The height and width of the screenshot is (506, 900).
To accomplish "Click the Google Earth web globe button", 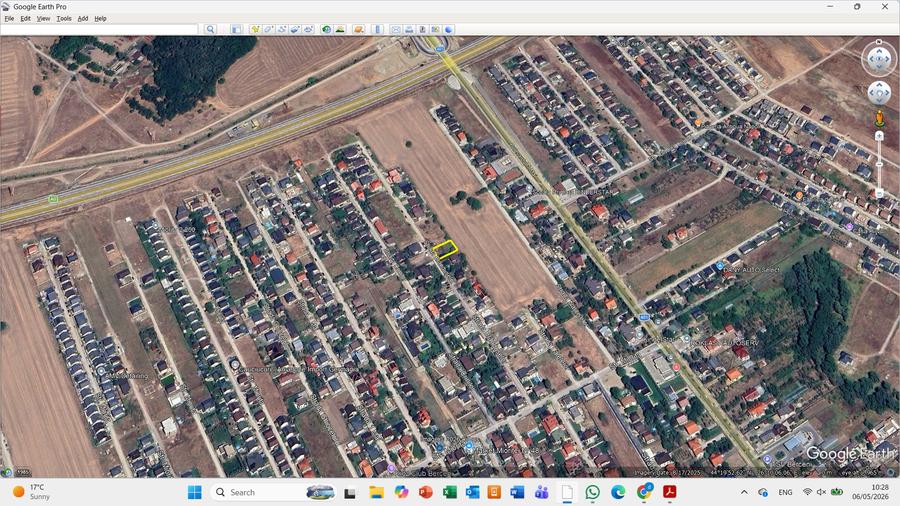I will pos(449,29).
